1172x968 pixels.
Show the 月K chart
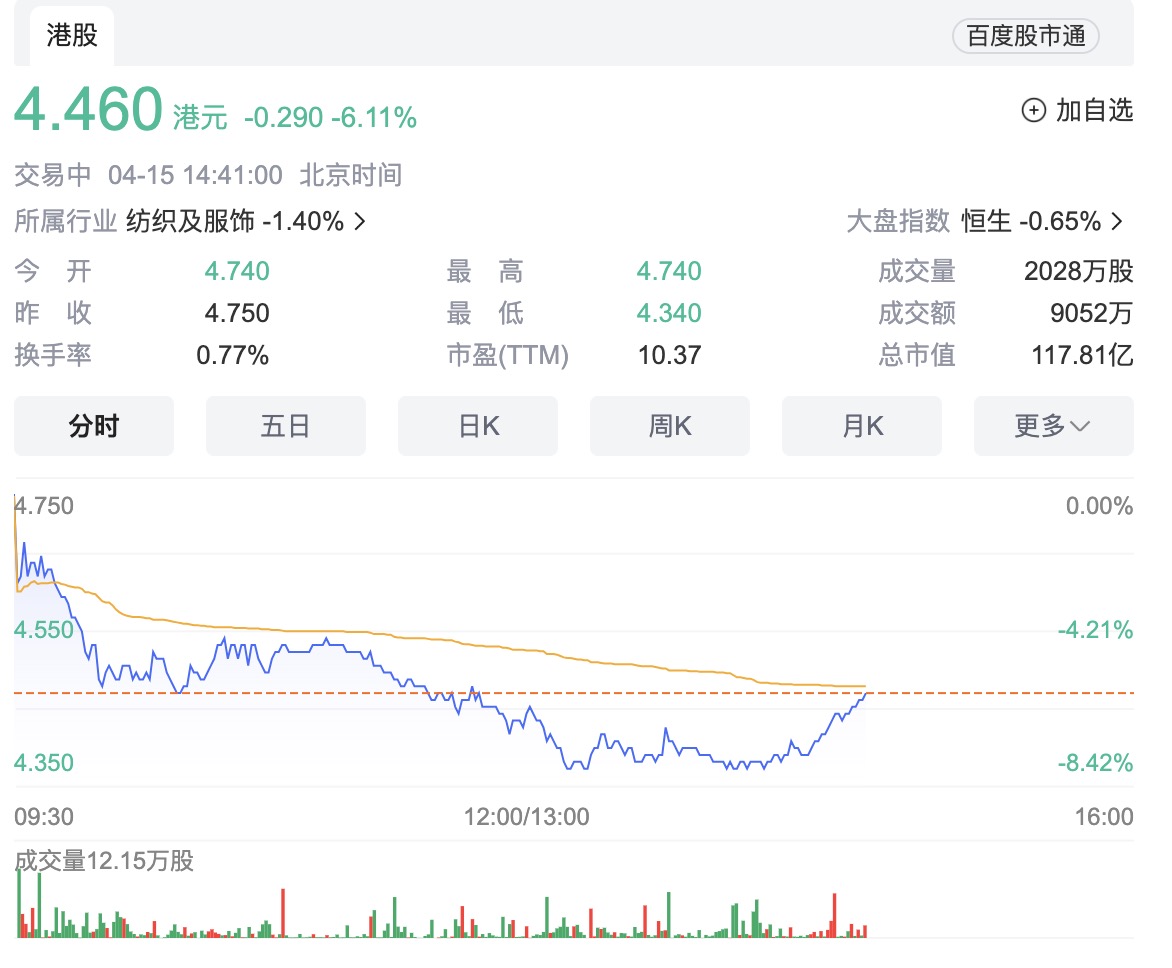[x=862, y=426]
